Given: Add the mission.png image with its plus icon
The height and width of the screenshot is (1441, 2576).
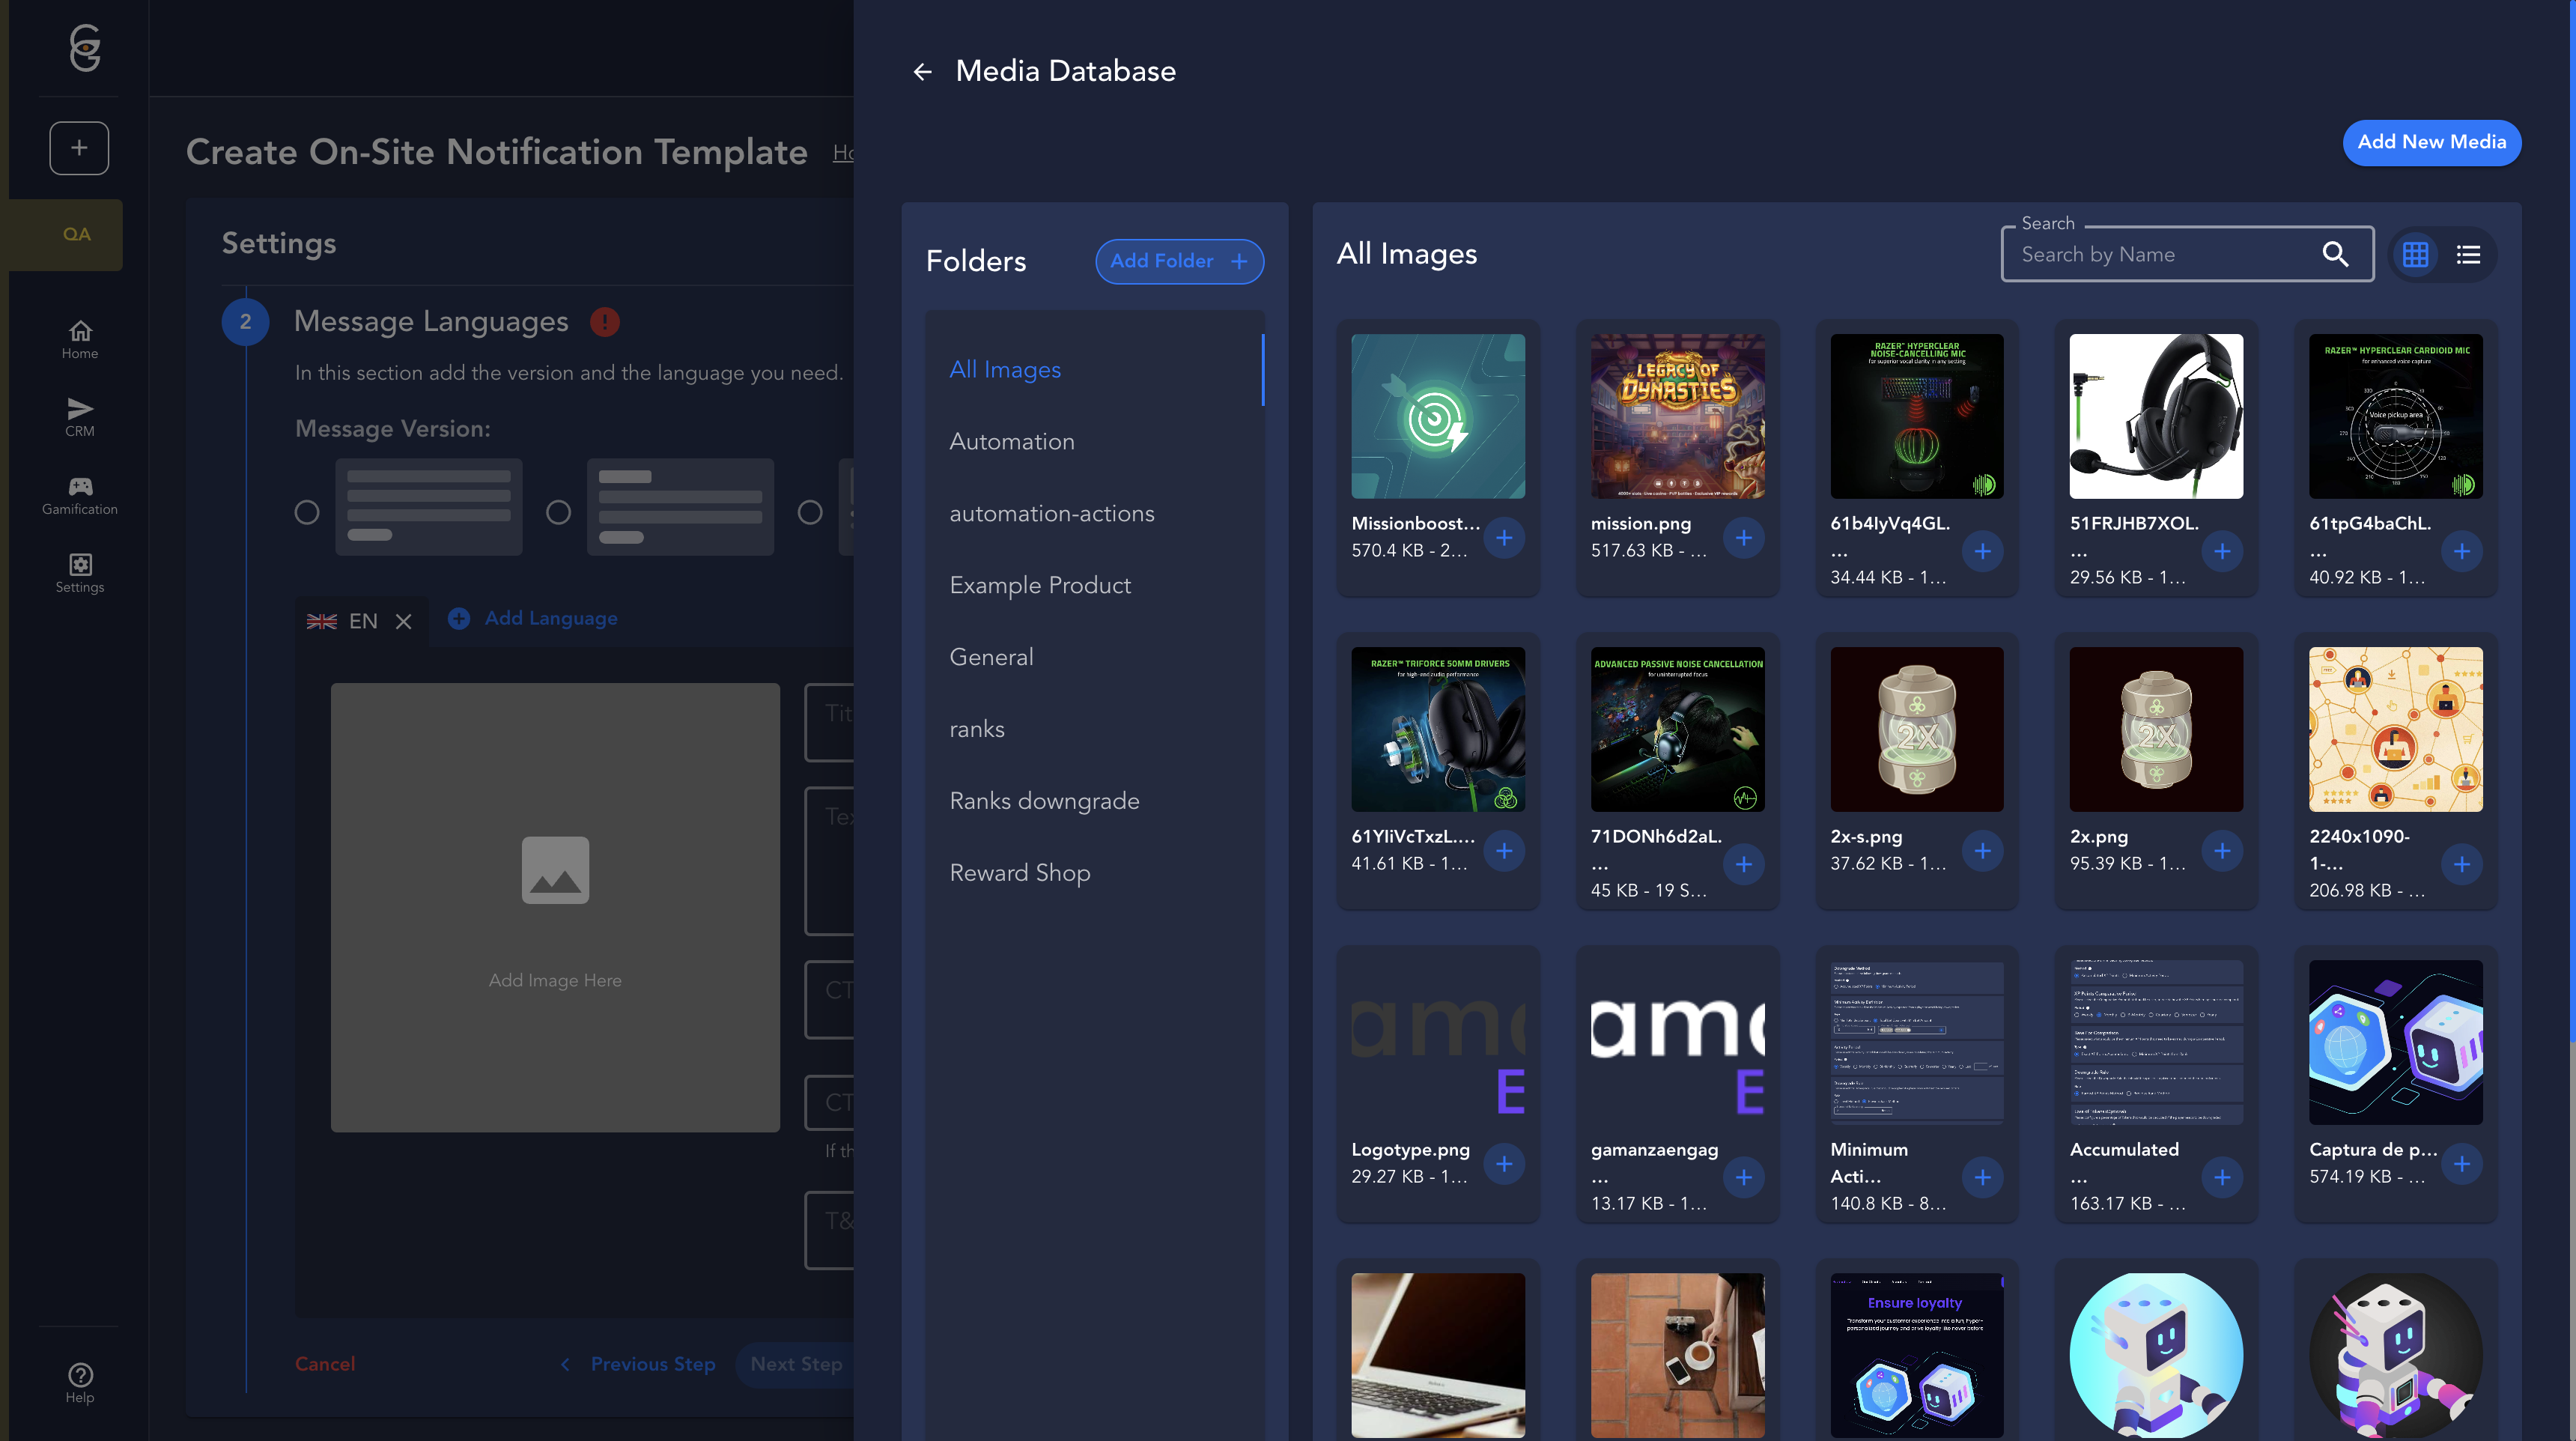Looking at the screenshot, I should [1743, 538].
